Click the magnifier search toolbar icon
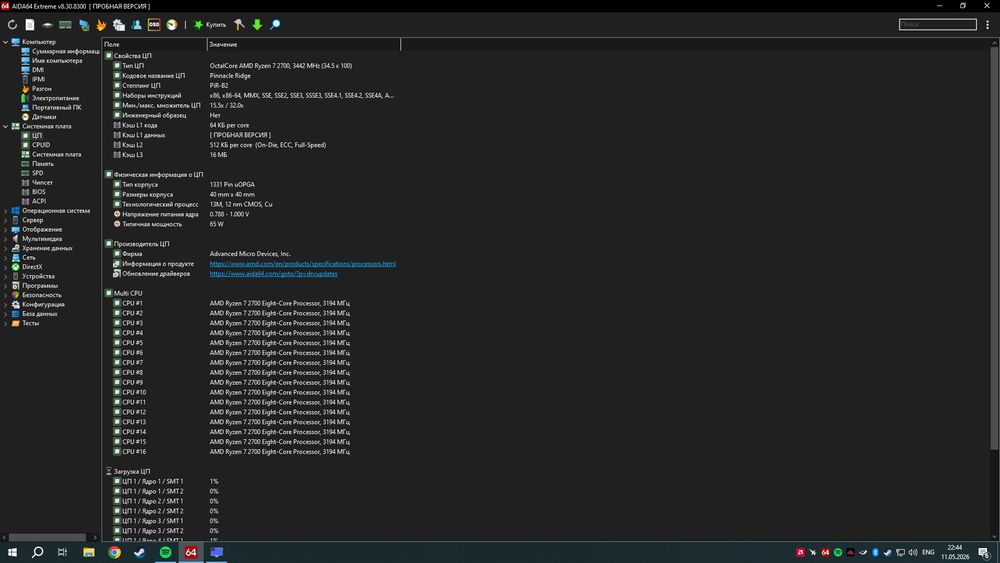 pyautogui.click(x=275, y=25)
